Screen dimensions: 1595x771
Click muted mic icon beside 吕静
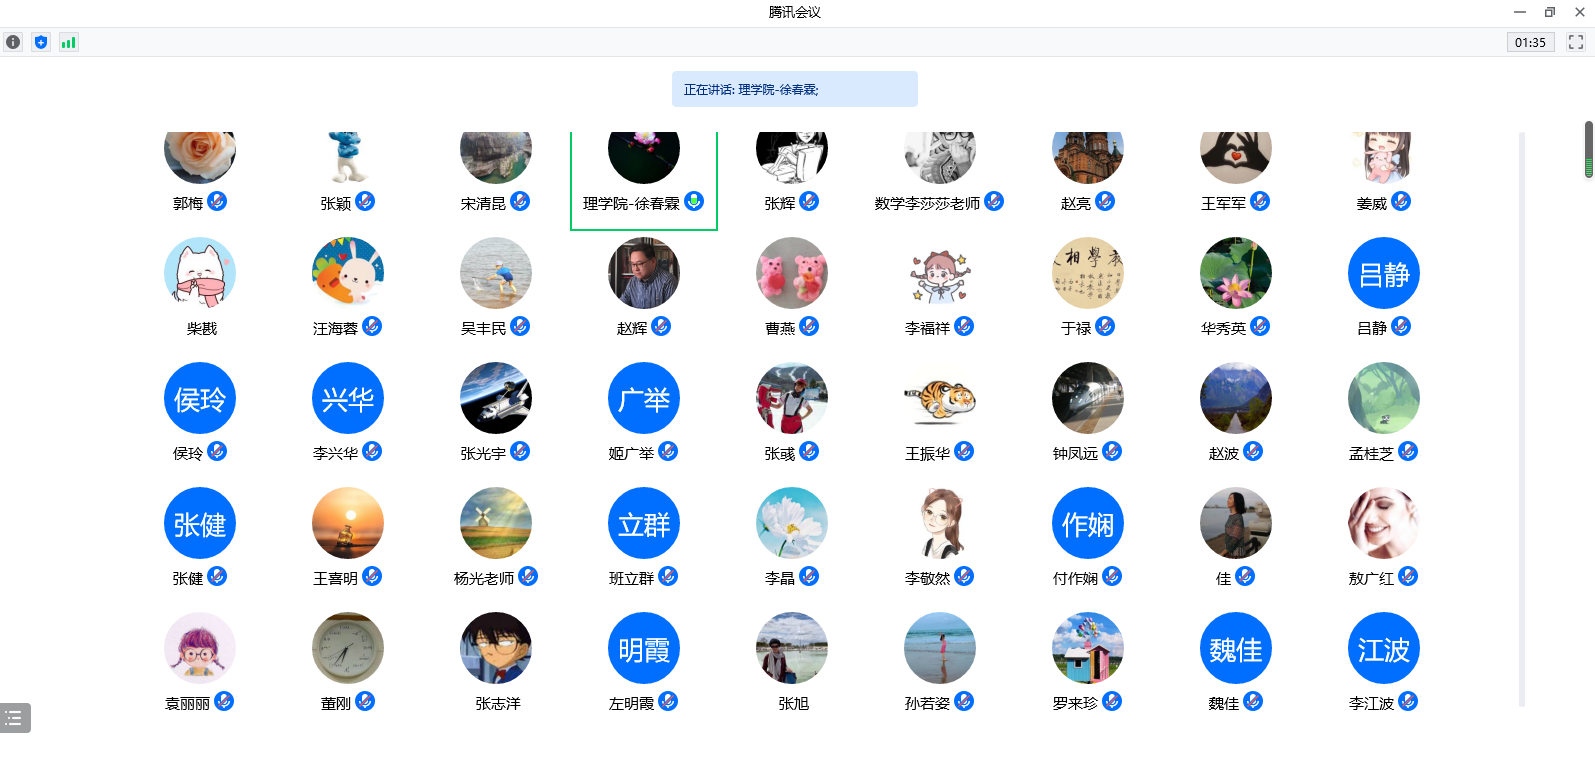click(x=1401, y=326)
